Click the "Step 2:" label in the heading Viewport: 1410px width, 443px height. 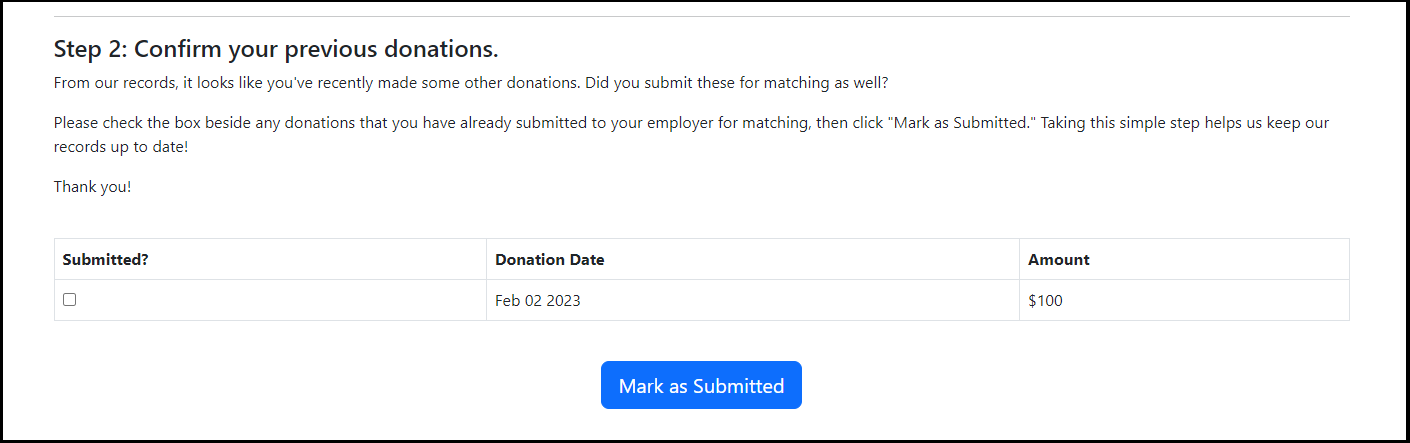[x=90, y=49]
